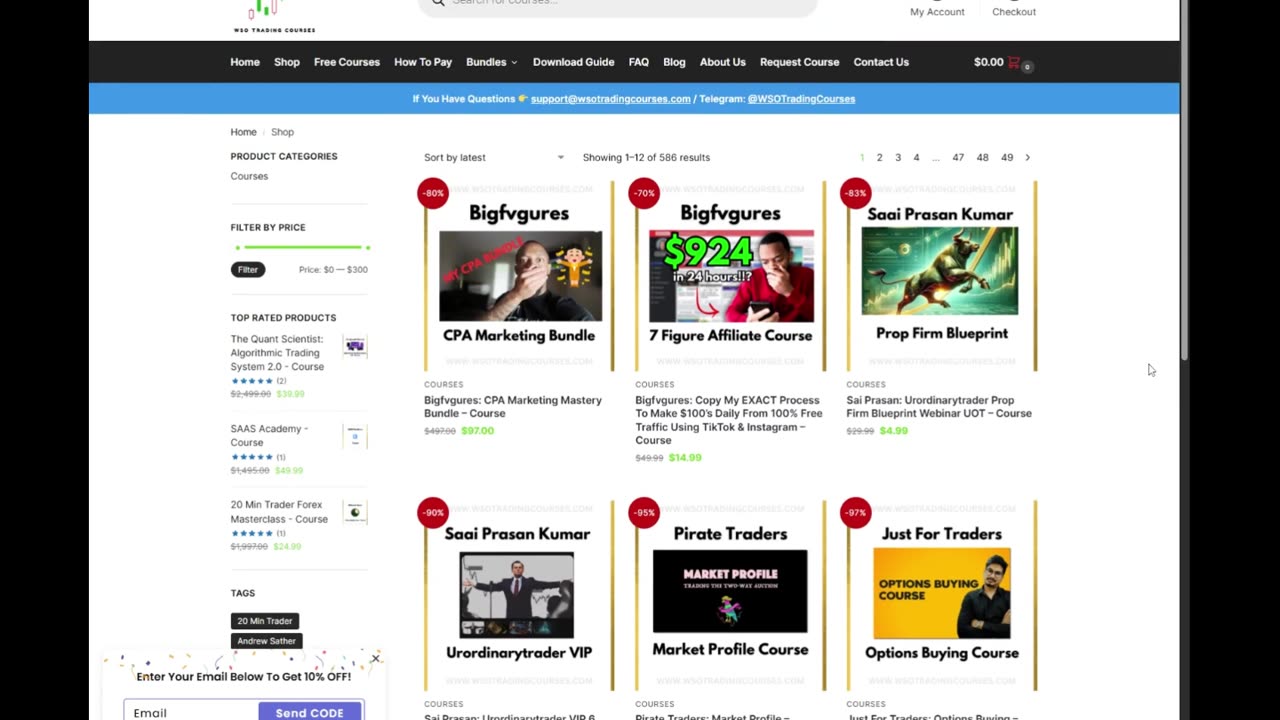Click the $14.99 sale price
The image size is (1280, 720).
point(685,458)
